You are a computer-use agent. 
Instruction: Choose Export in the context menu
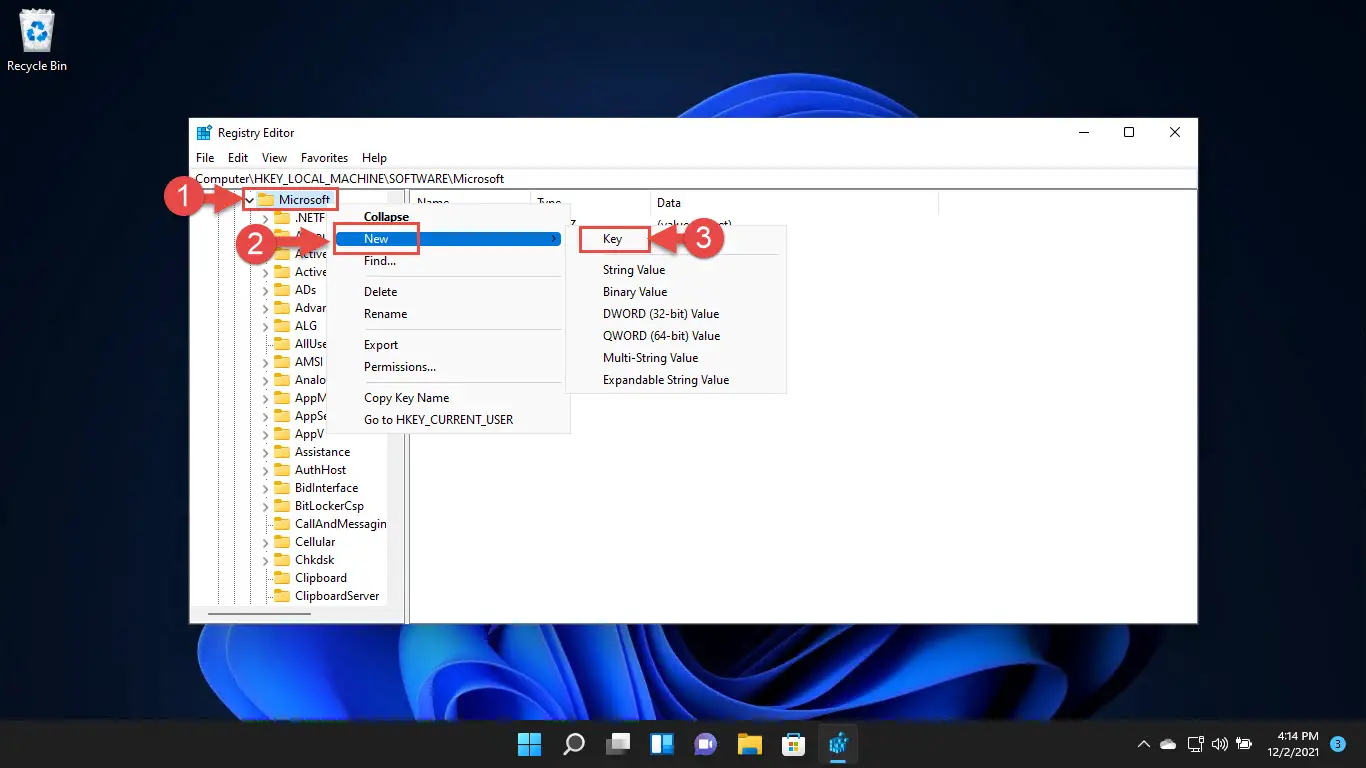(x=449, y=345)
